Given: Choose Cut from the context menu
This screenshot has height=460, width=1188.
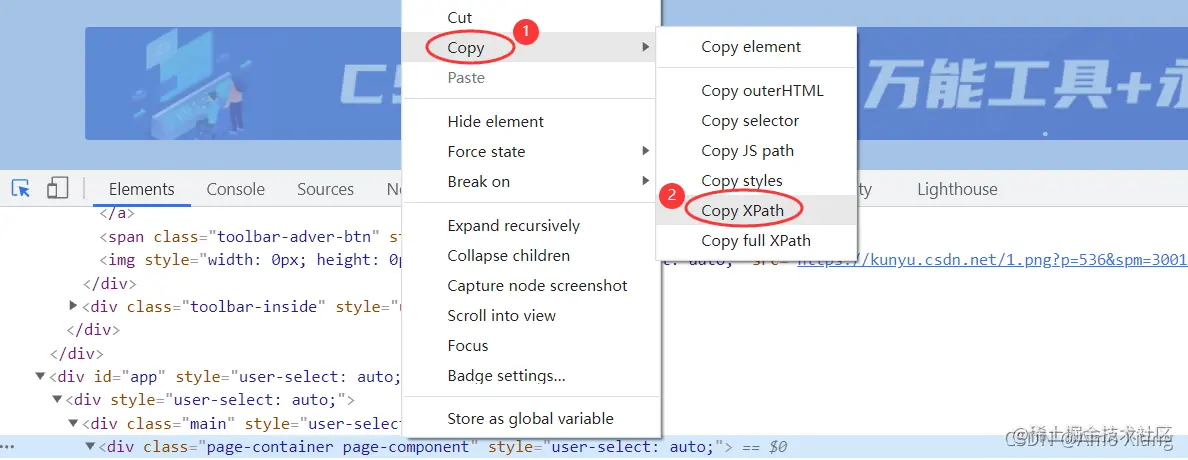Looking at the screenshot, I should tap(459, 17).
